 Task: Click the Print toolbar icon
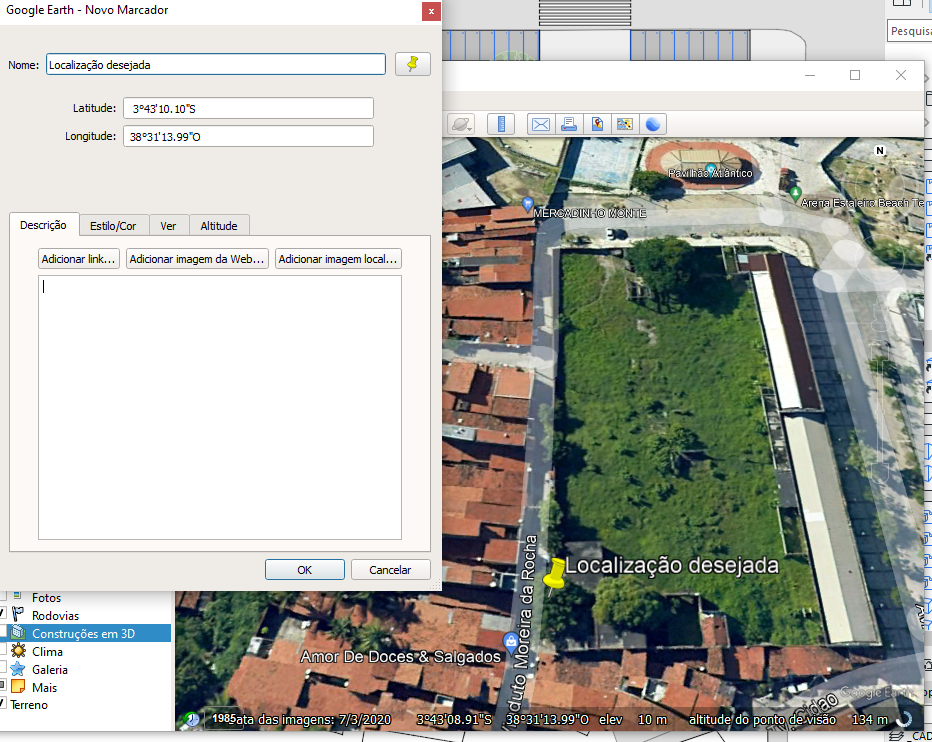569,124
